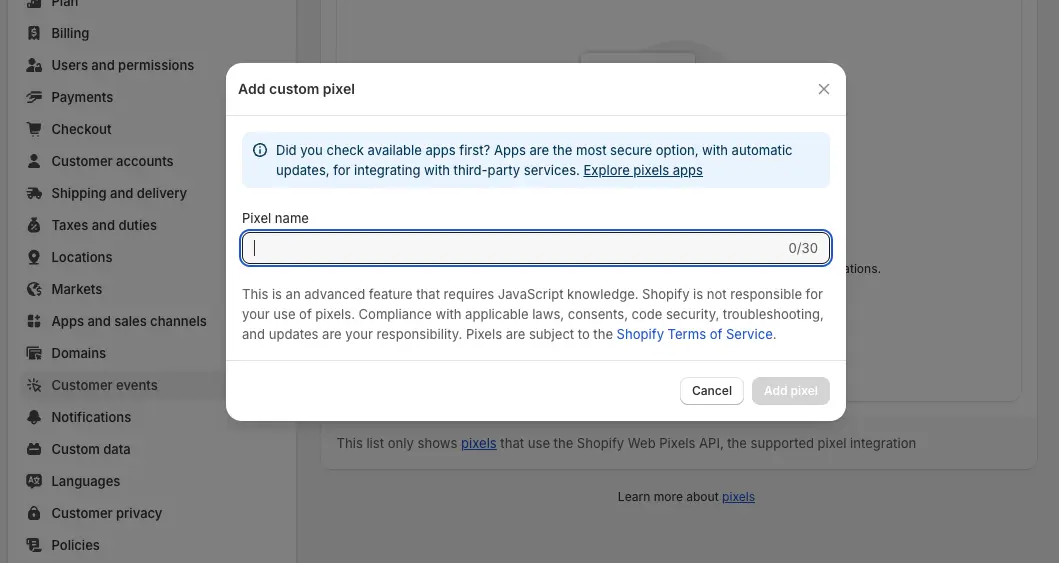1059x563 pixels.
Task: Click the Add pixel button
Action: point(790,391)
